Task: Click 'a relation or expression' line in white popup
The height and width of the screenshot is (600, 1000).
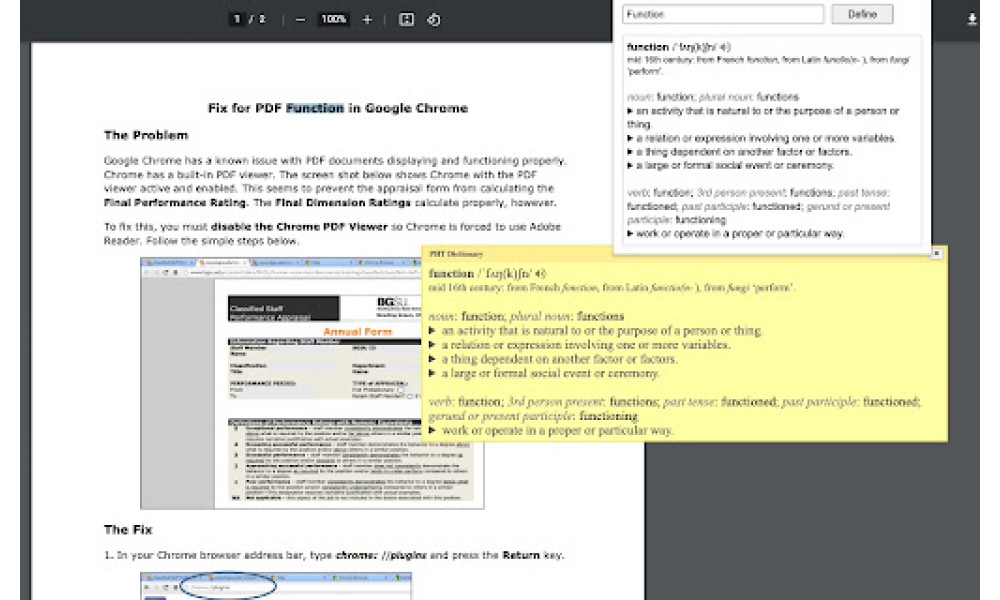Action: pos(766,138)
